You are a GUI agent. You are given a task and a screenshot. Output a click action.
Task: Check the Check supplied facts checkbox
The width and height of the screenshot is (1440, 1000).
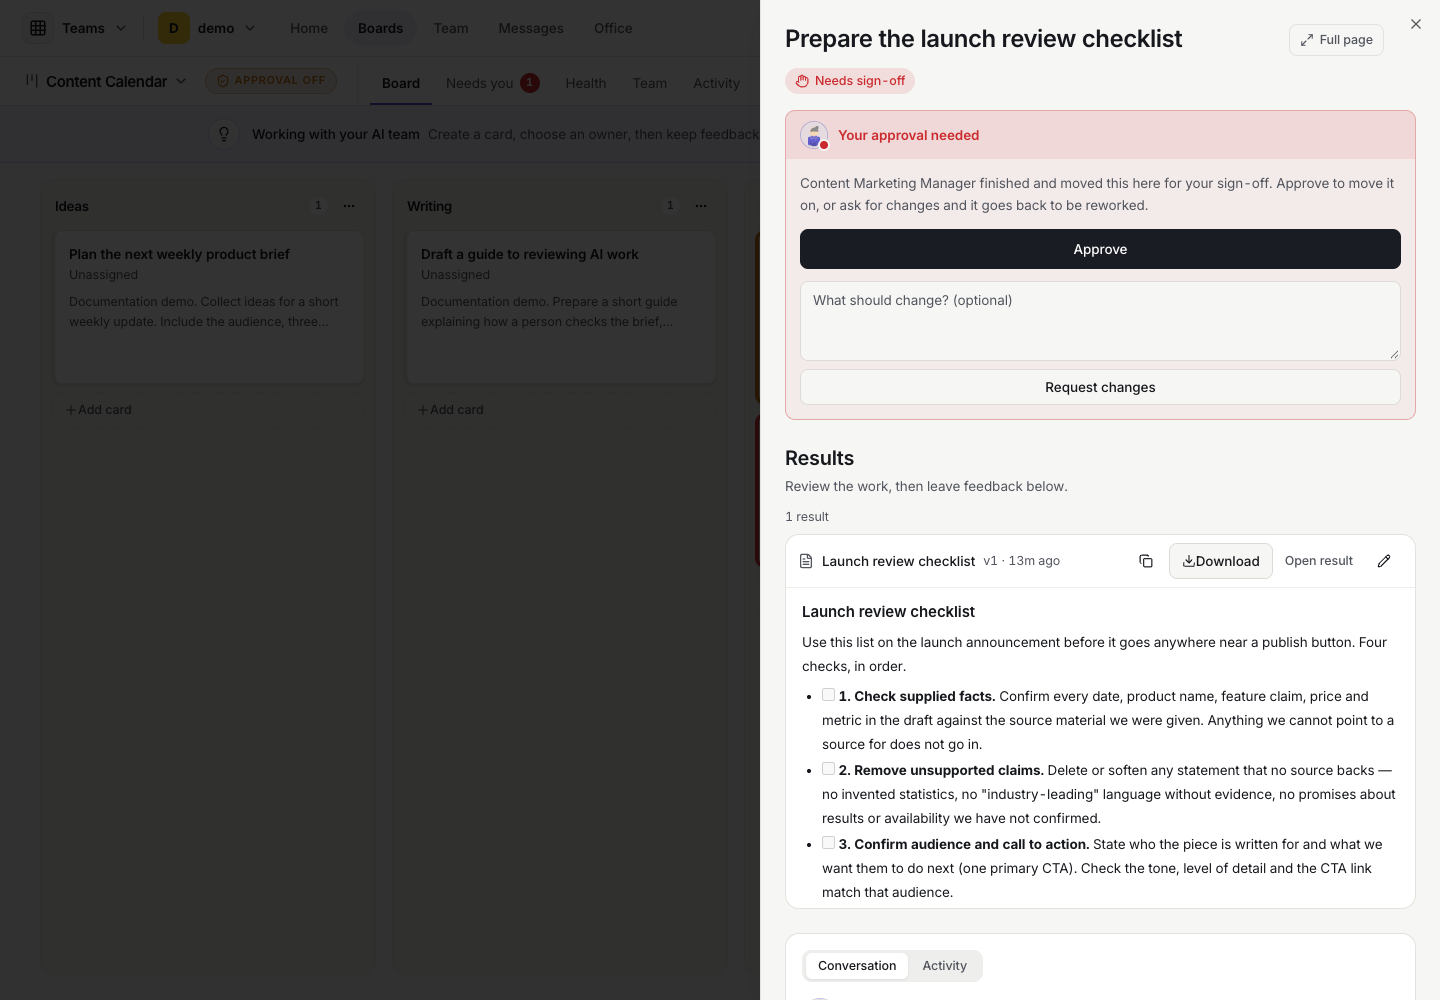click(x=828, y=695)
